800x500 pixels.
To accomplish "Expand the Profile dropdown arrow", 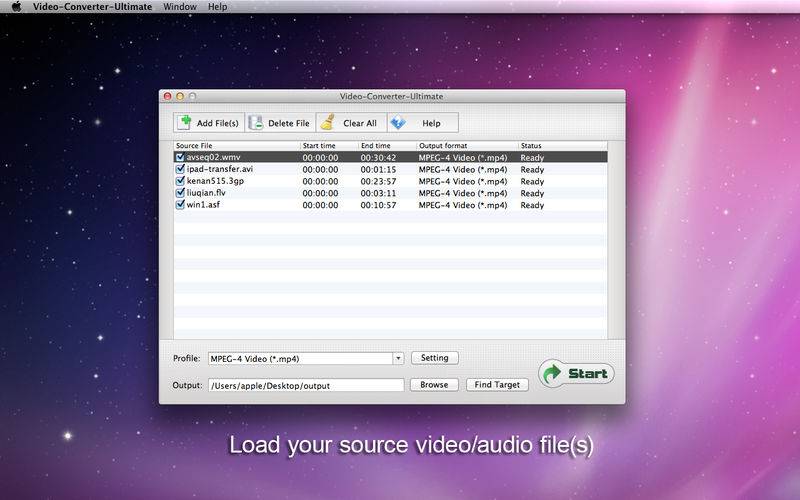I will (398, 358).
